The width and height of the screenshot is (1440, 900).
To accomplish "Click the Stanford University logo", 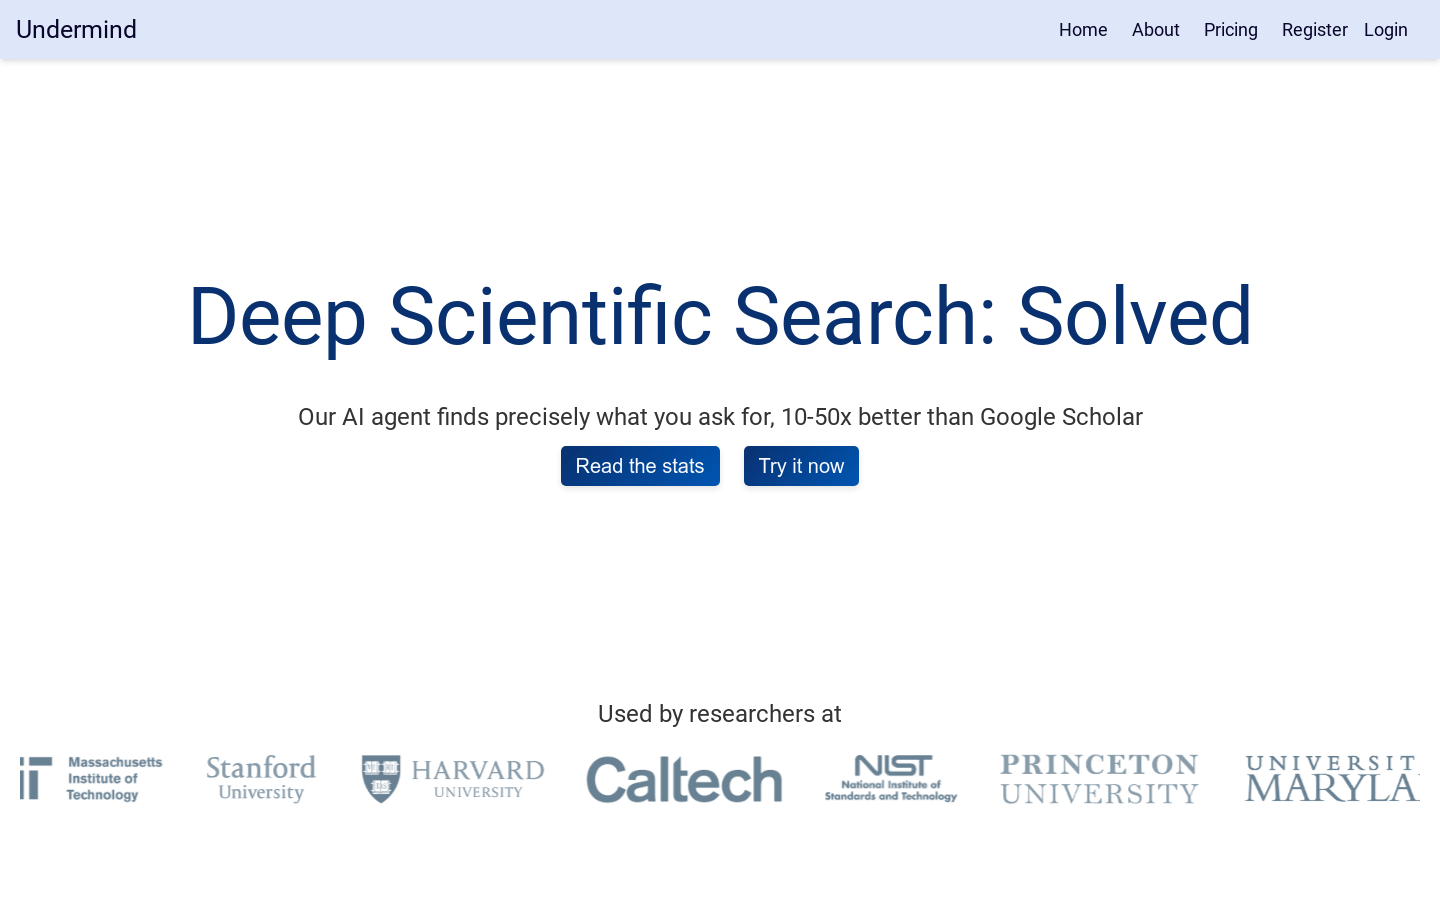I will pyautogui.click(x=261, y=779).
